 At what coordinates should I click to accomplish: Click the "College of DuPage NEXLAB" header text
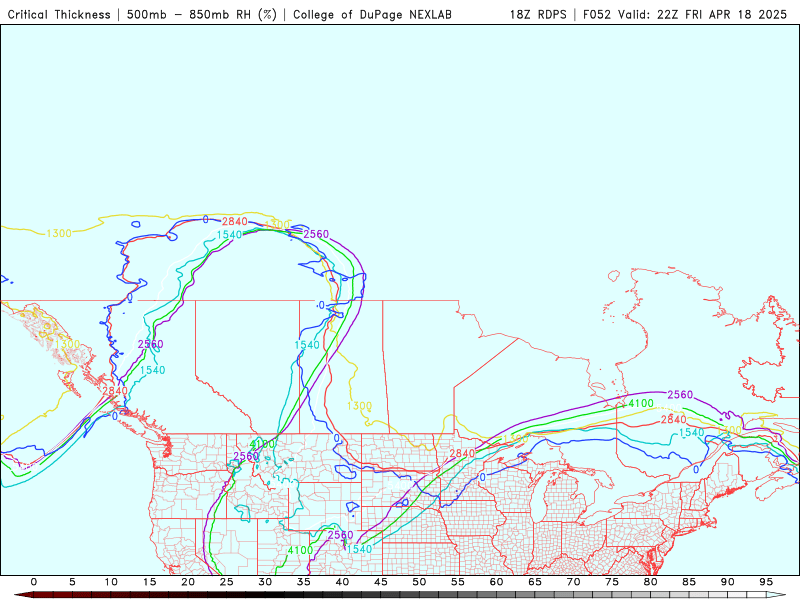pyautogui.click(x=372, y=14)
